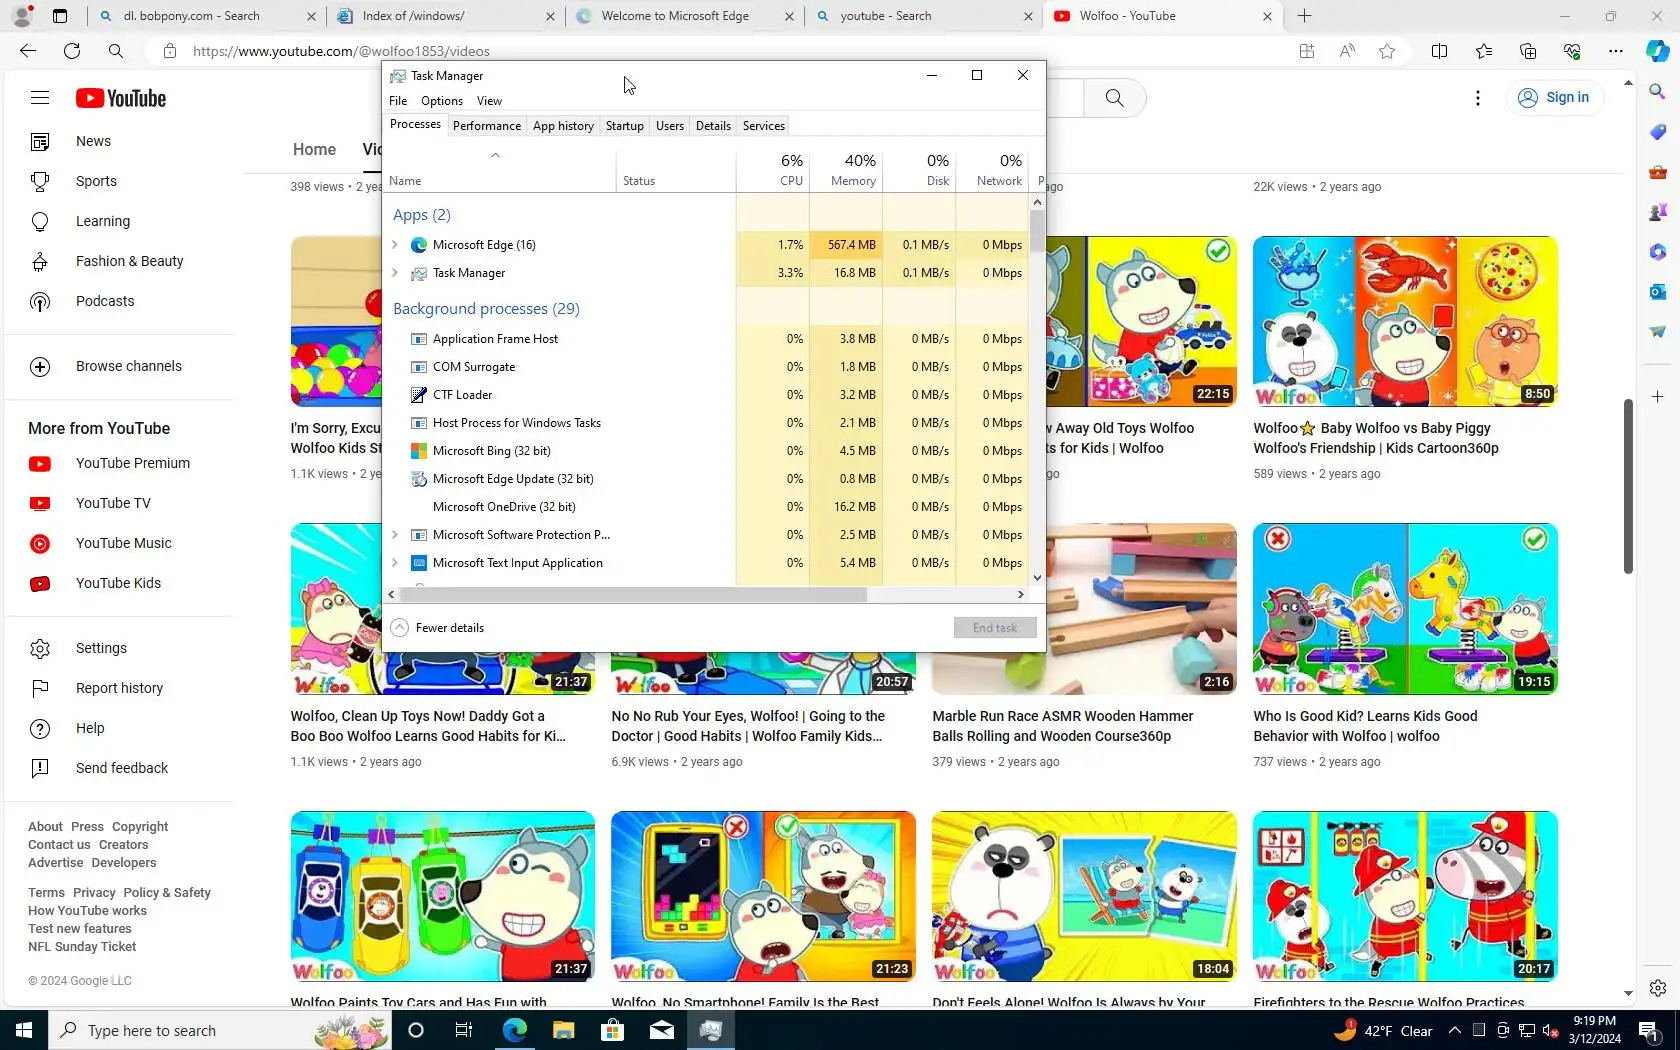Click the Edge address bar URL
Viewport: 1680px width, 1050px height.
(341, 51)
